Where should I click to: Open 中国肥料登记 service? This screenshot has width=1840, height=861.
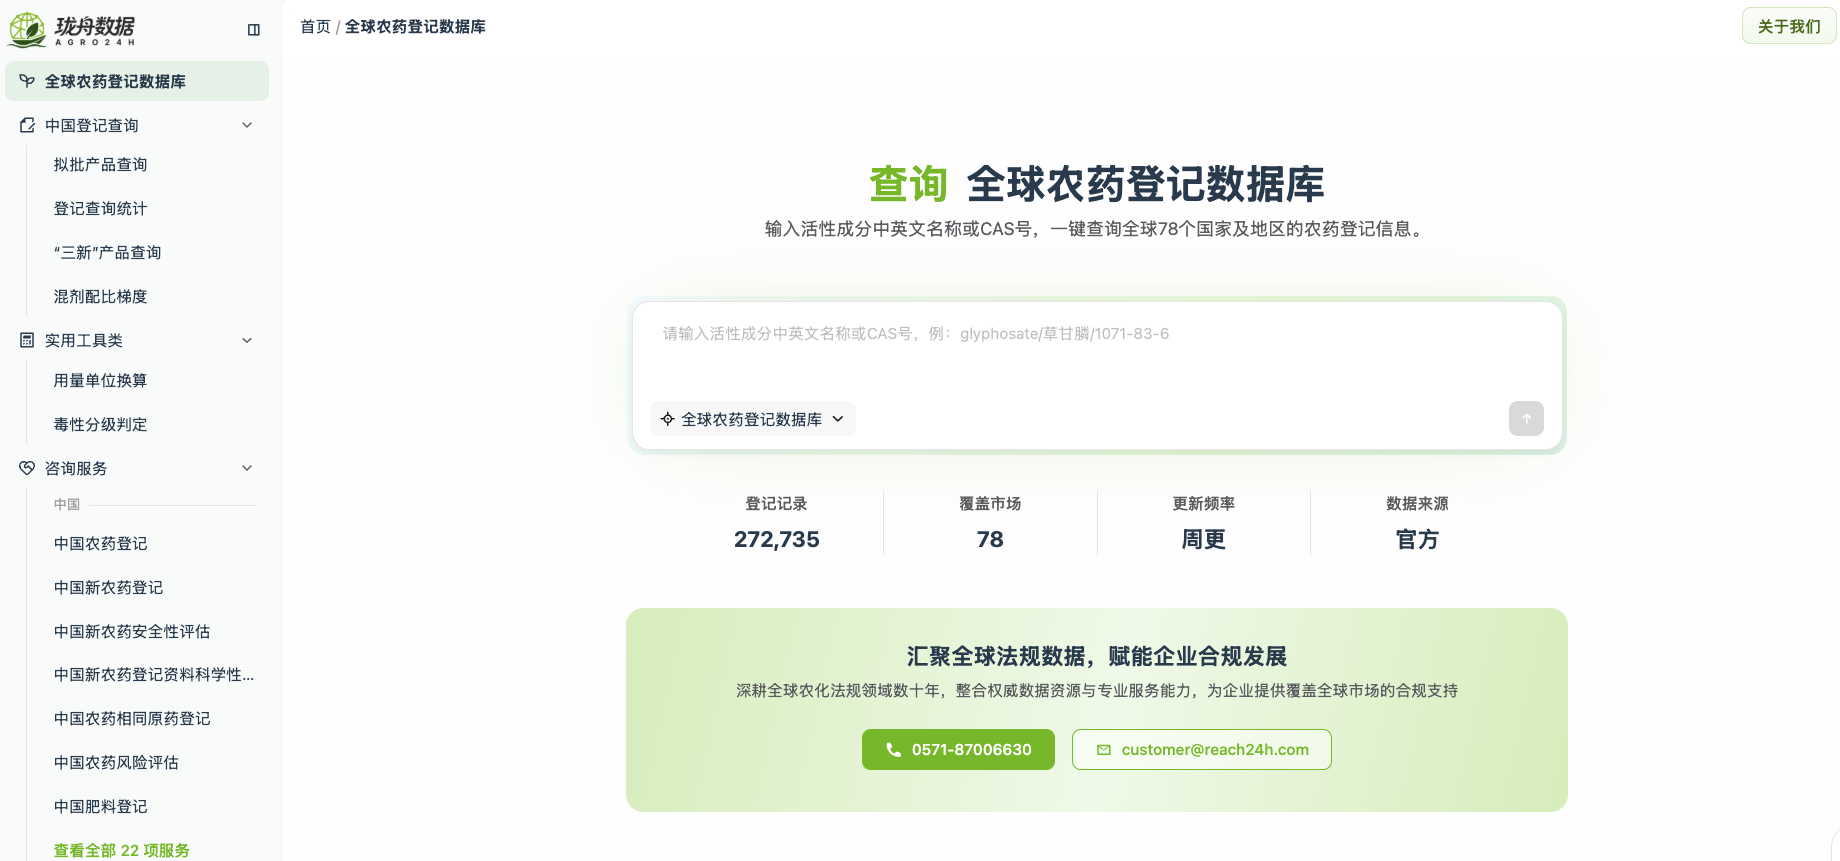[x=100, y=807]
